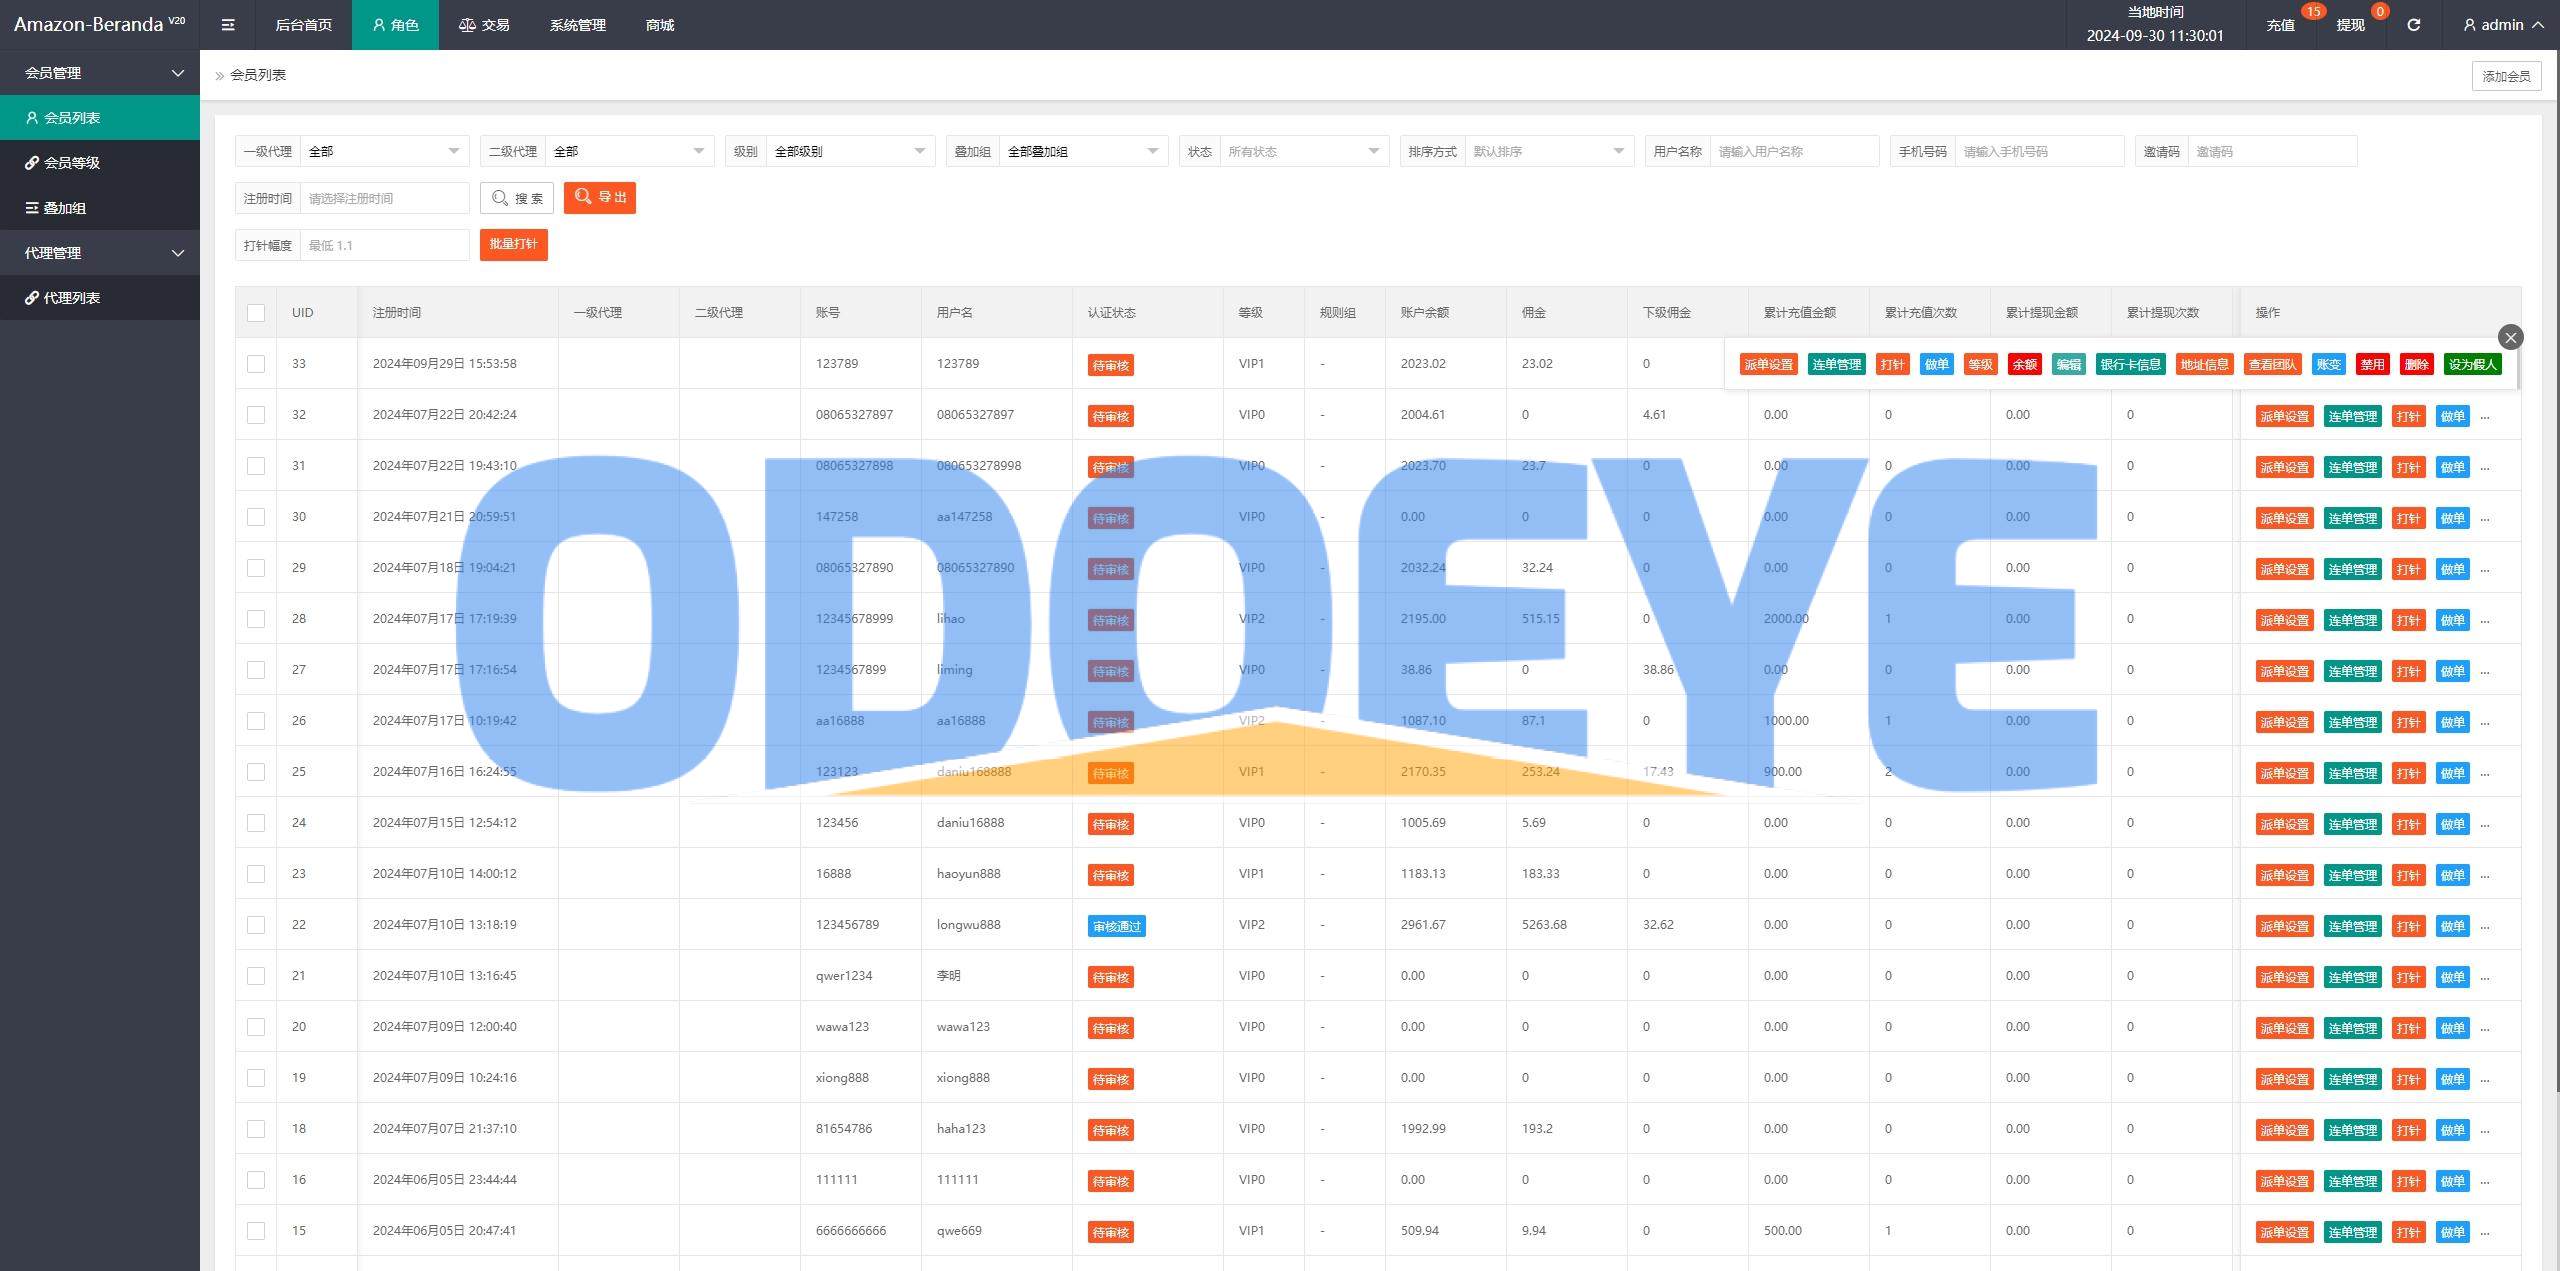Click the 用户名称 input field
This screenshot has height=1271, width=2560.
coord(1794,151)
